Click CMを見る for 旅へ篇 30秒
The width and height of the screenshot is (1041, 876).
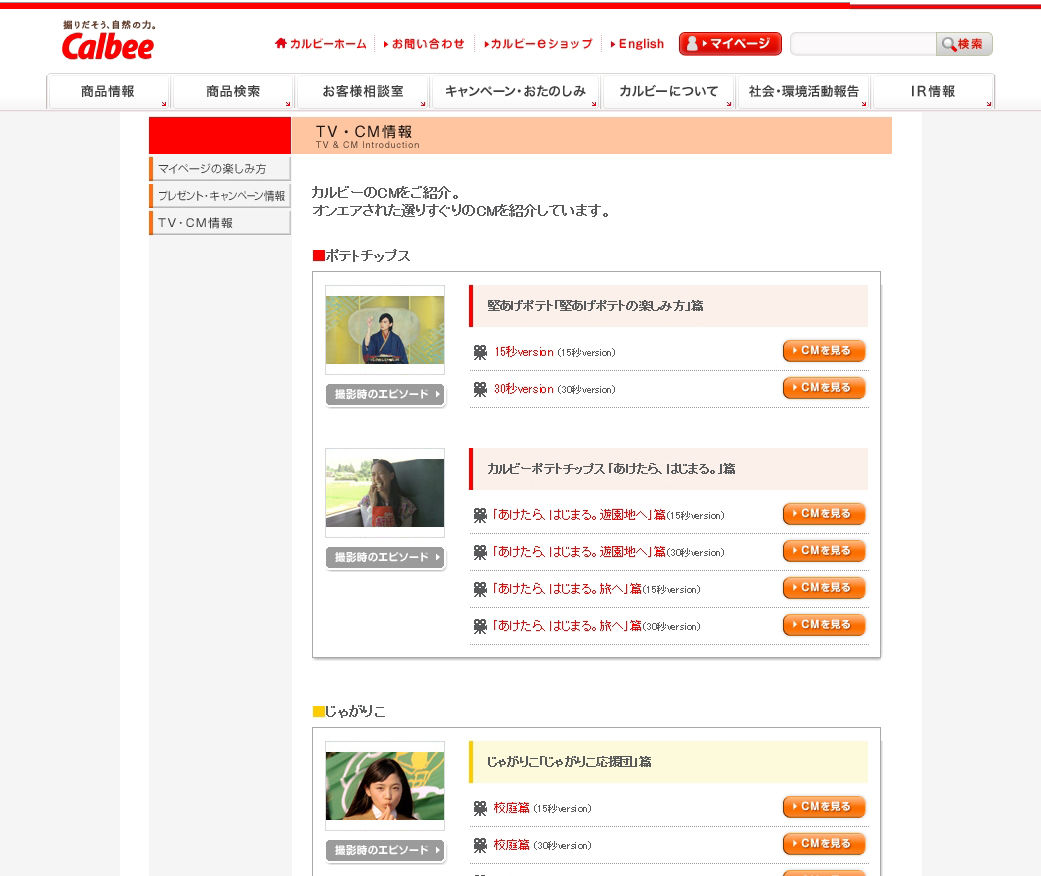click(x=824, y=625)
